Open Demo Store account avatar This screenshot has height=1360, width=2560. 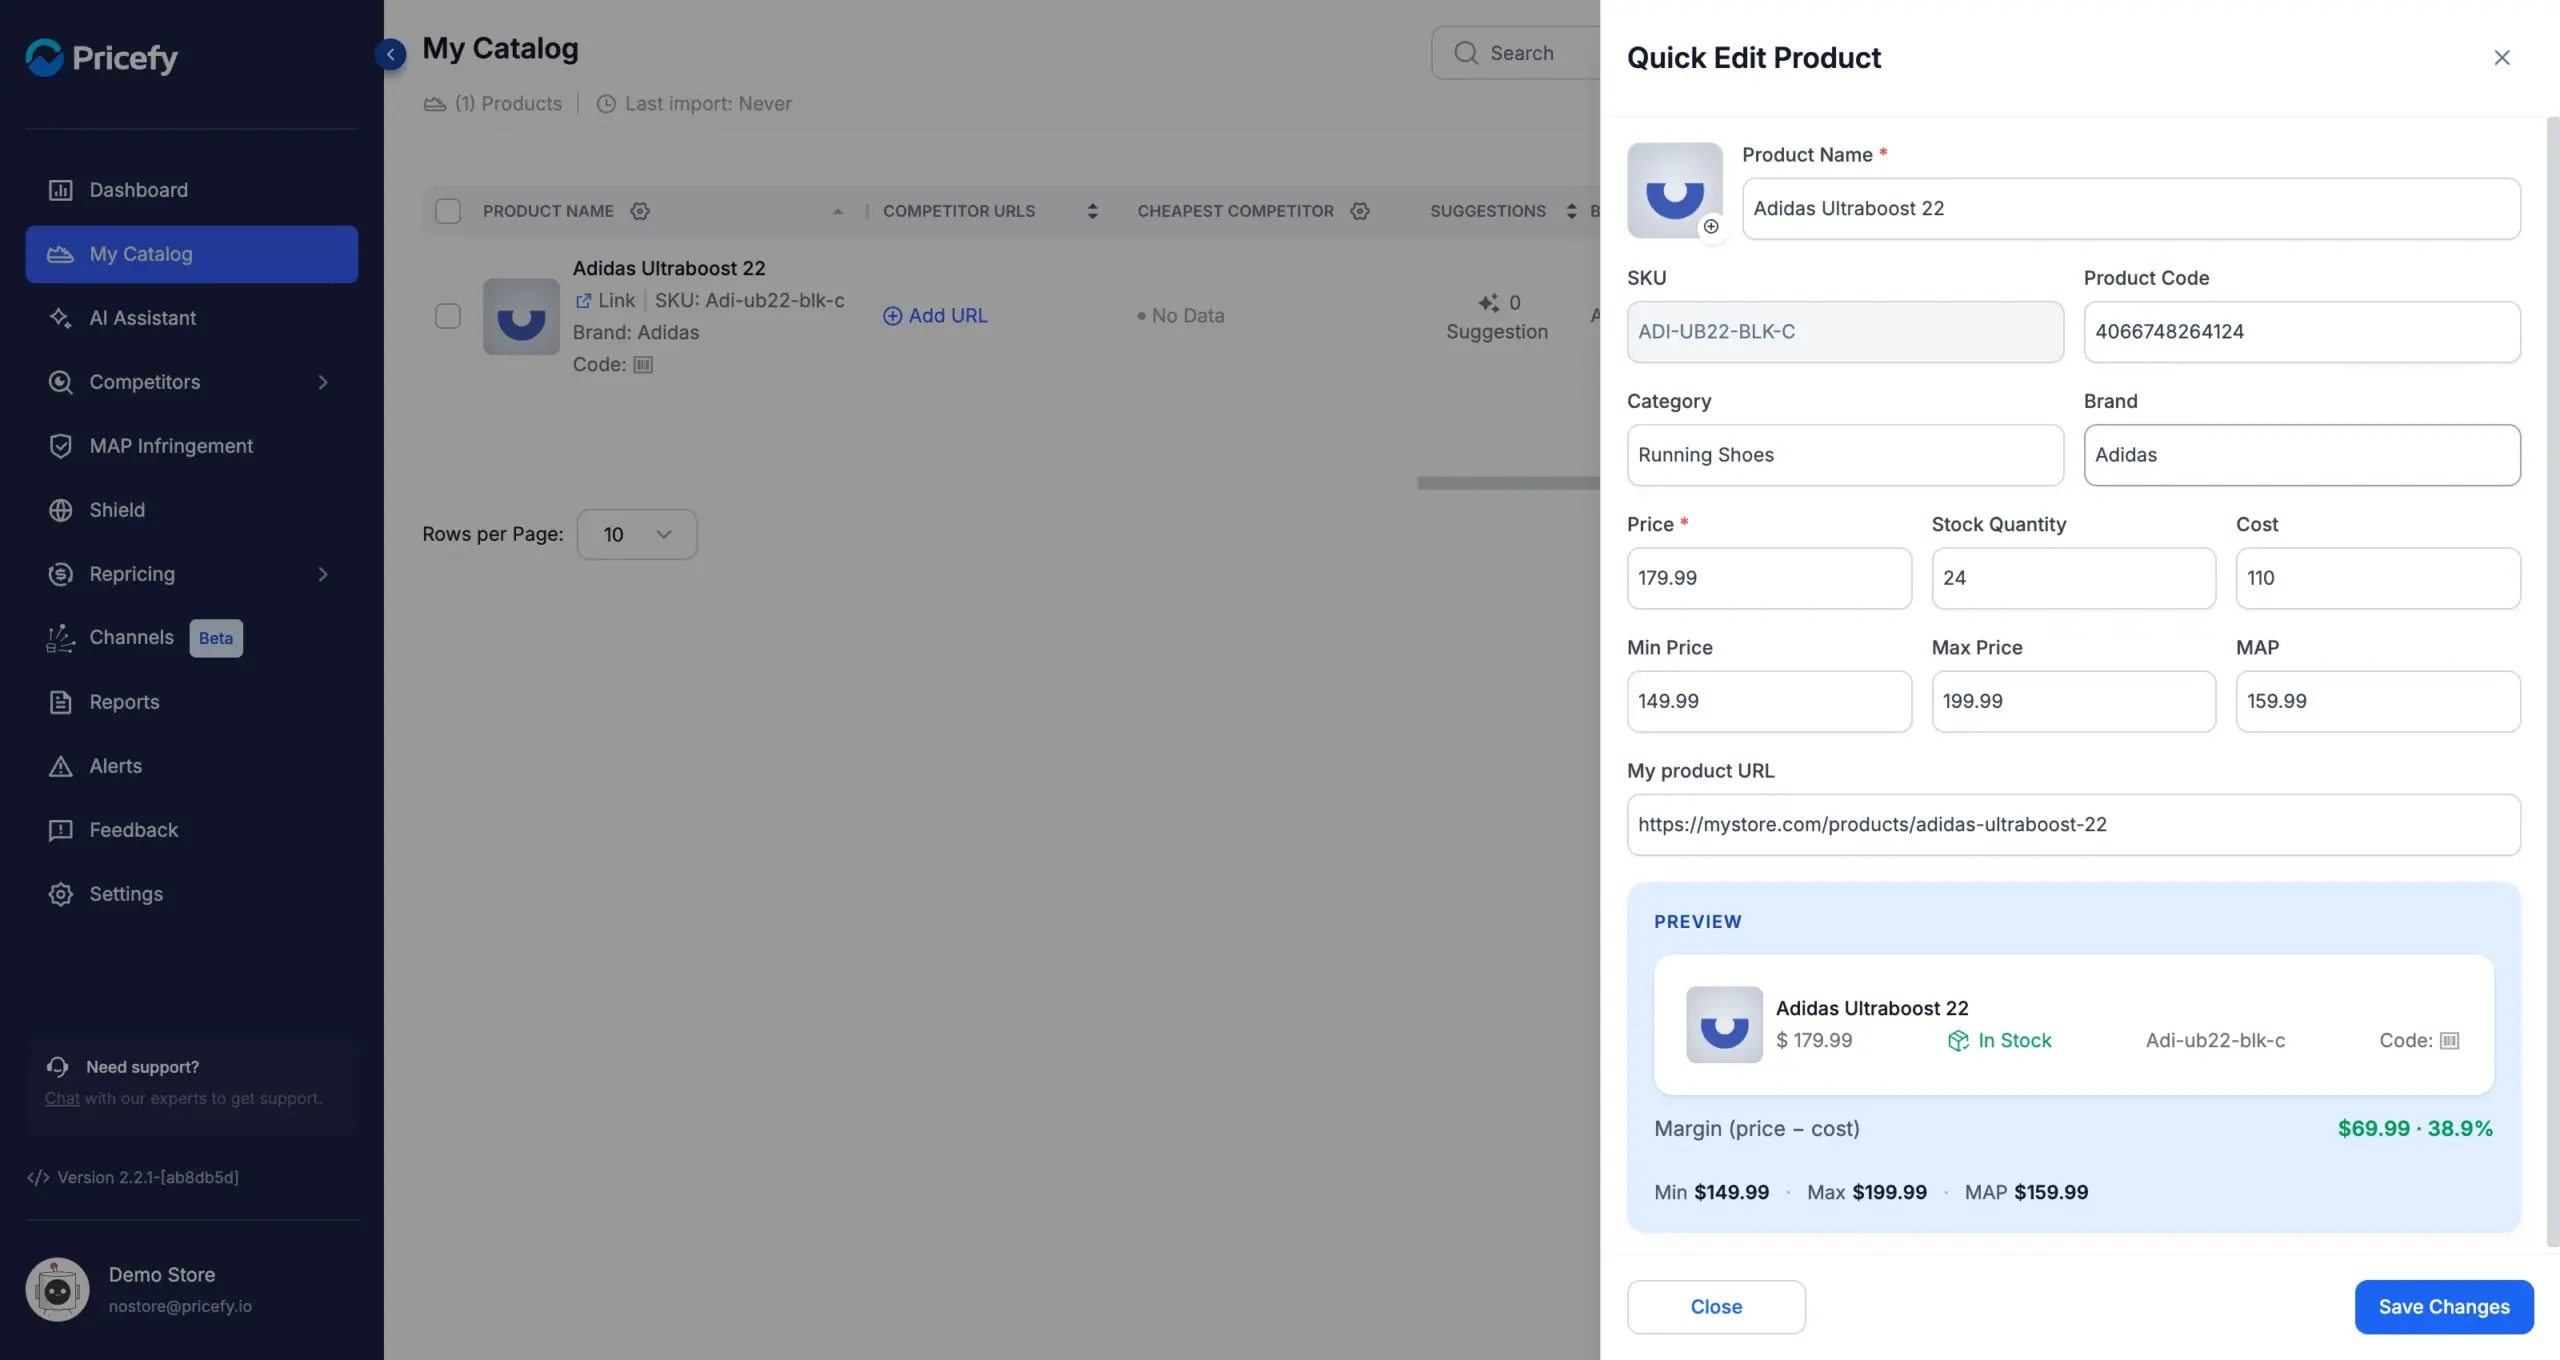57,1289
